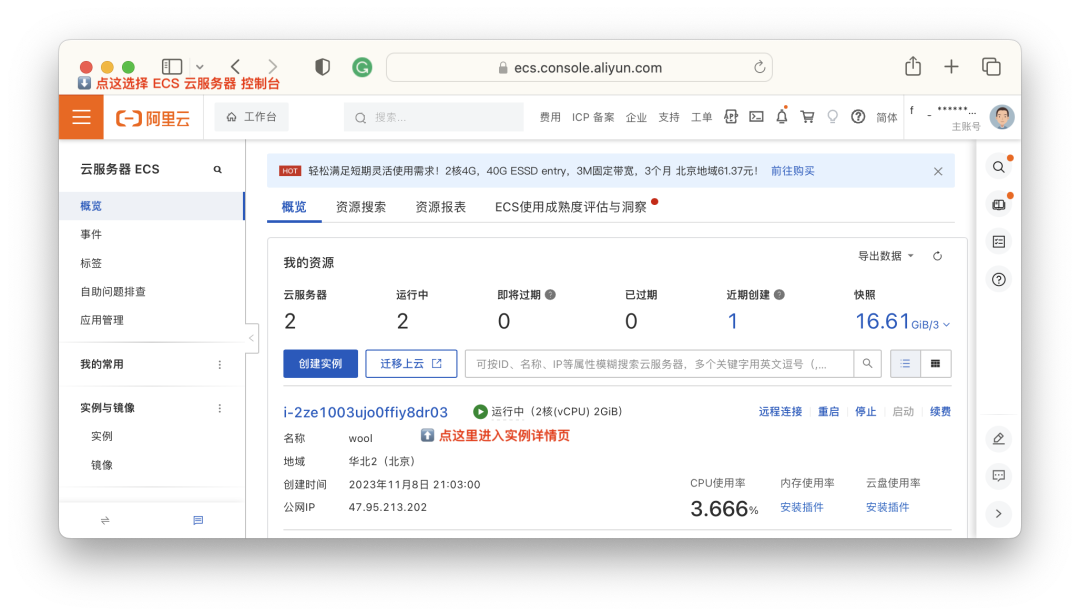The image size is (1080, 616).
Task: Click 重启 for the instance
Action: click(x=829, y=412)
